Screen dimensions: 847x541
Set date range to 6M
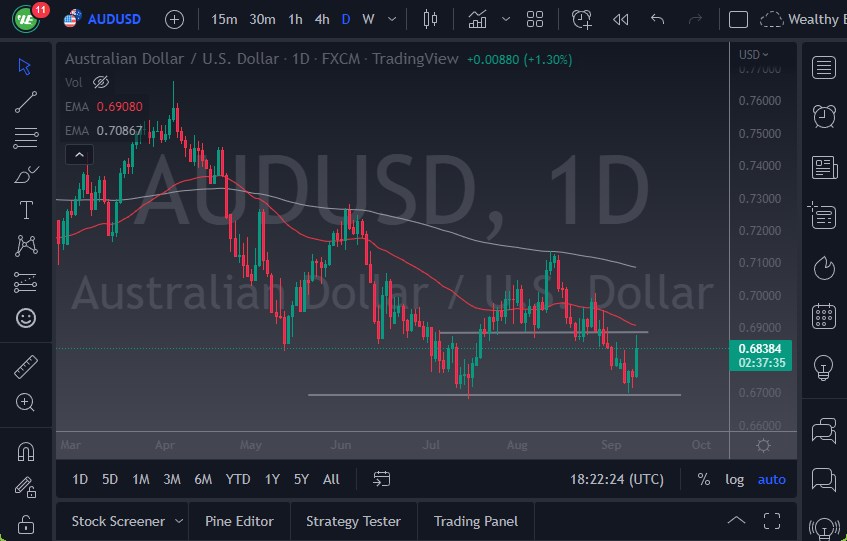(203, 479)
